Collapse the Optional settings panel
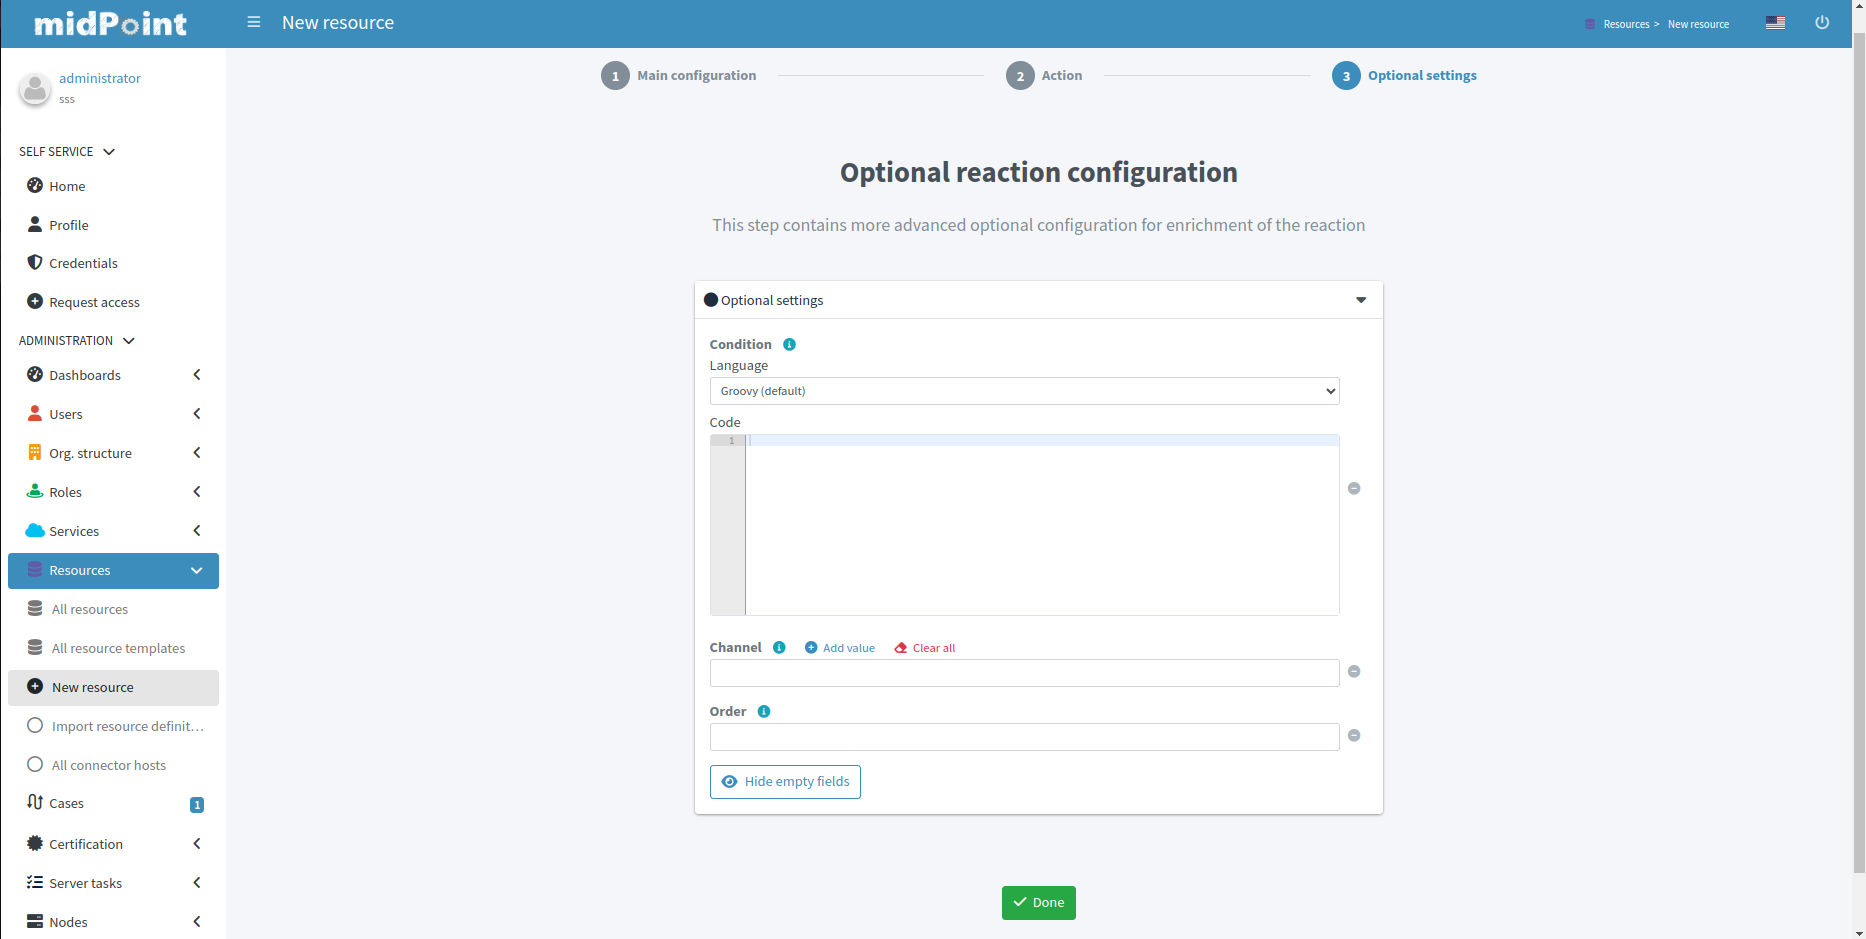 (x=1360, y=300)
